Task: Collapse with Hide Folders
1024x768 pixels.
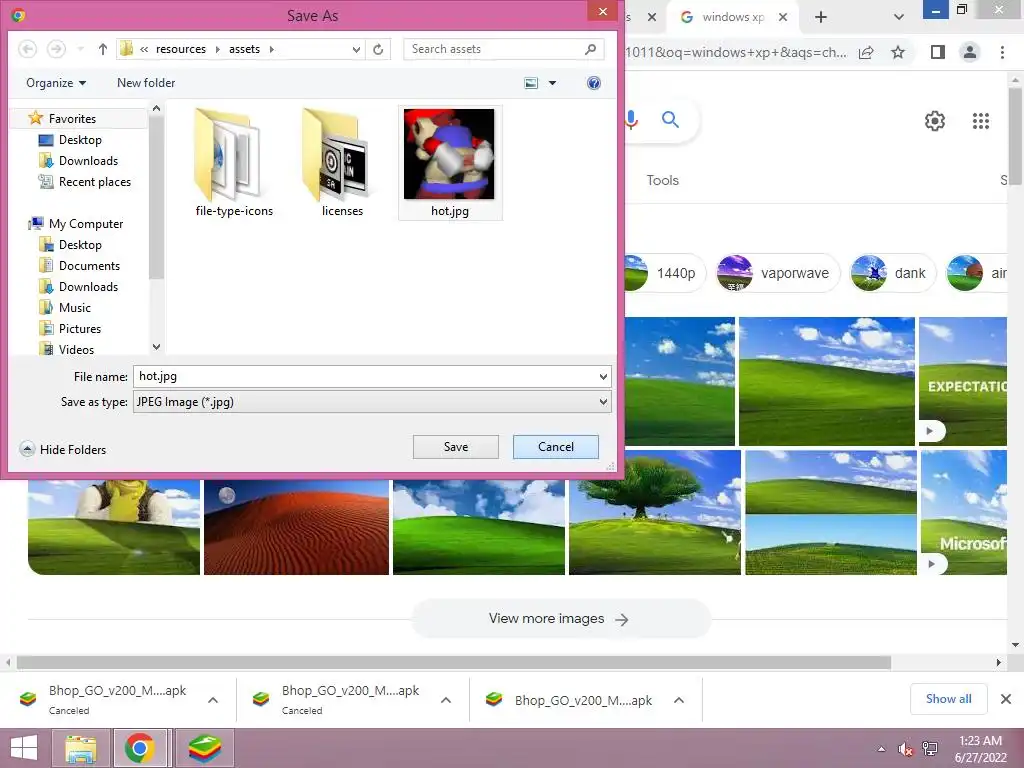Action: tap(63, 449)
